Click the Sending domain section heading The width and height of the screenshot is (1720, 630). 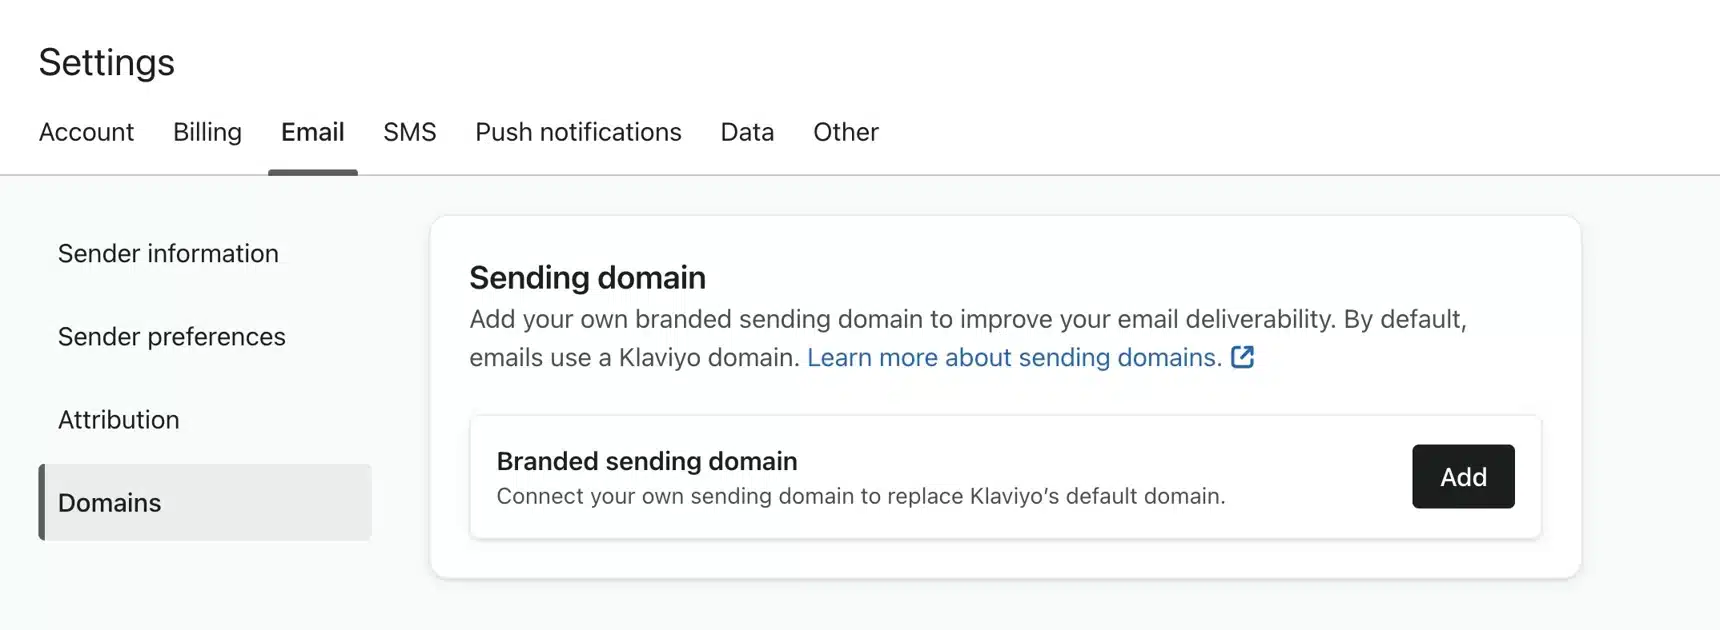(587, 278)
